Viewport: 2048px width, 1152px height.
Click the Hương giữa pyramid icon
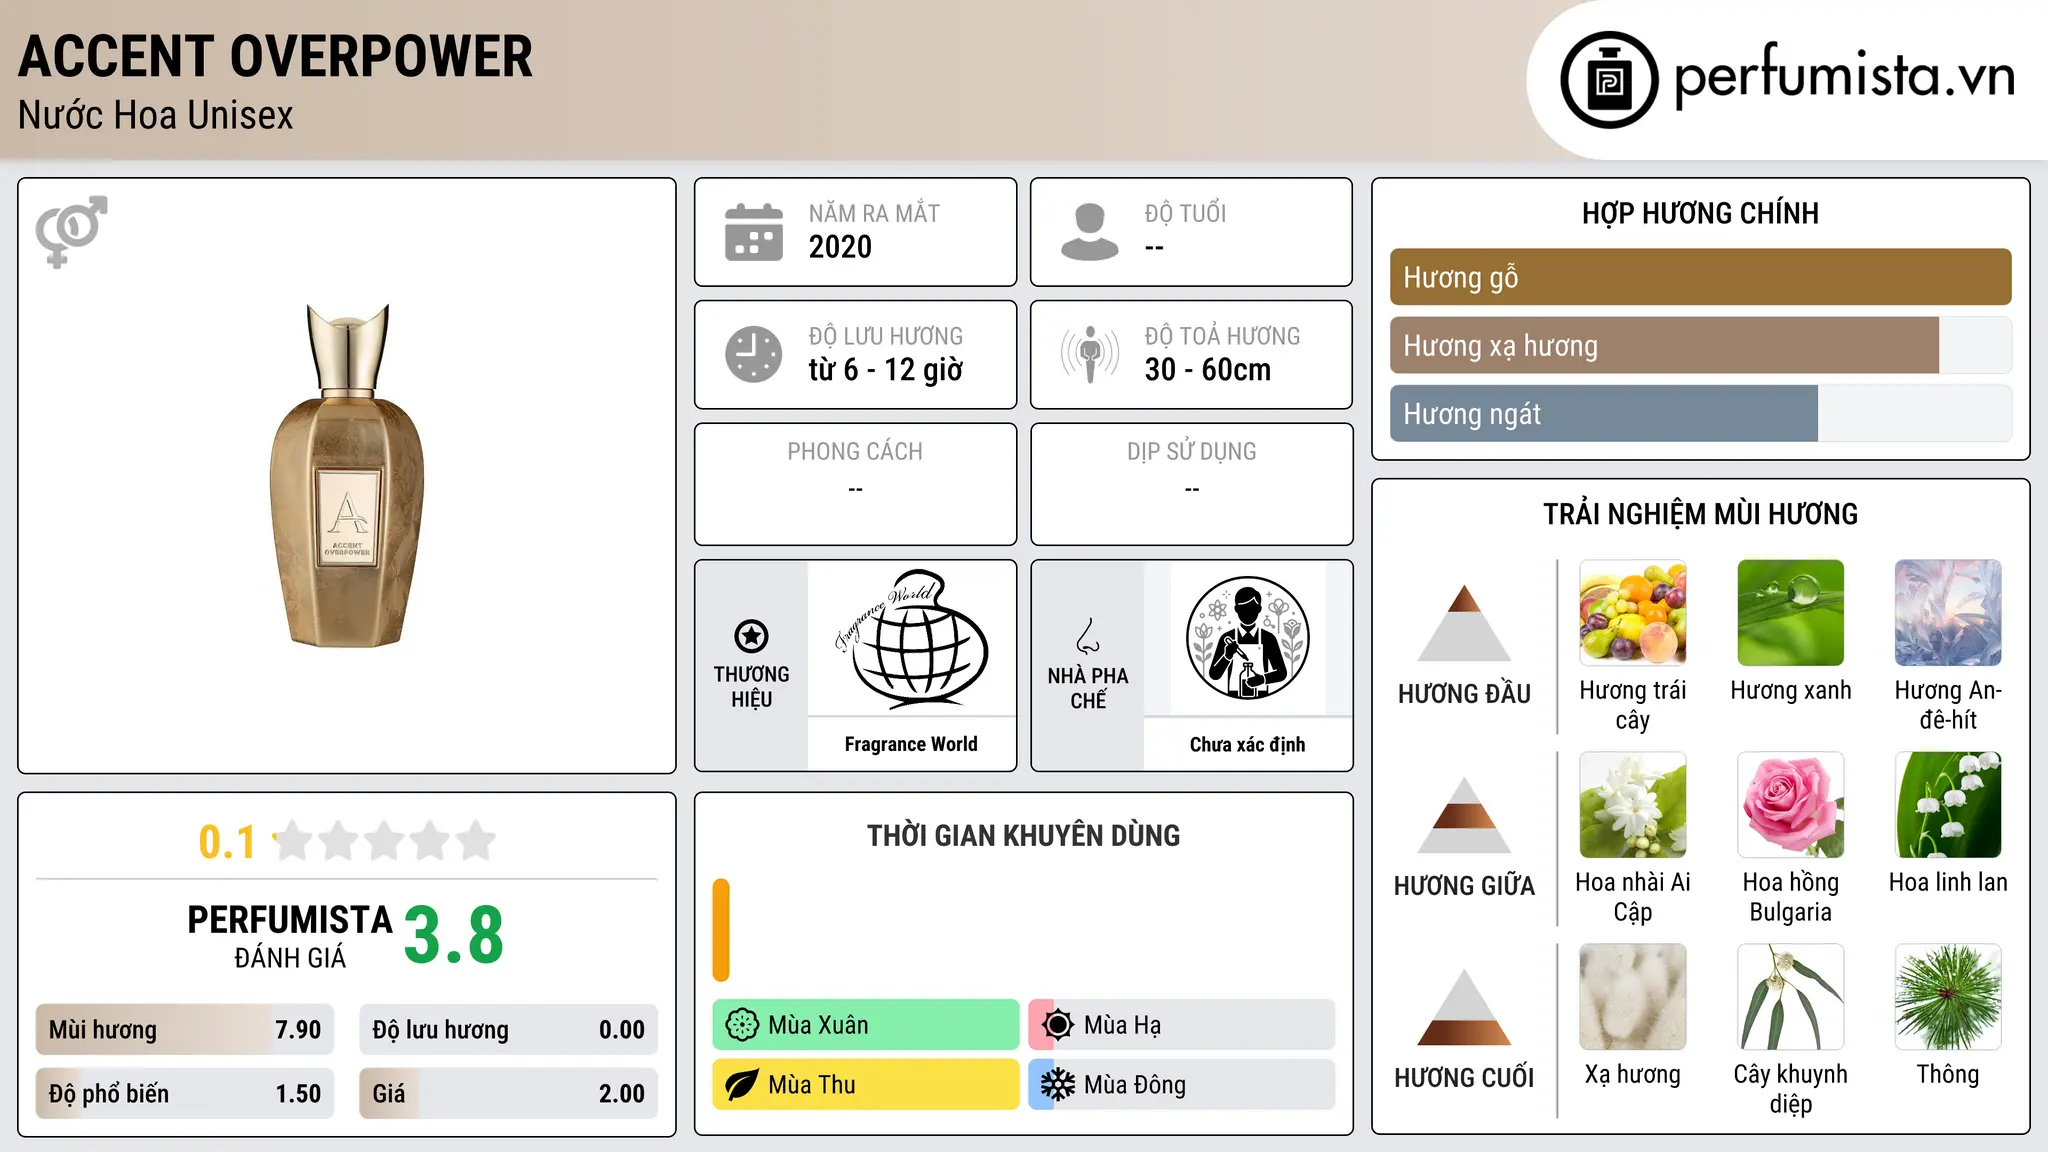click(1464, 814)
